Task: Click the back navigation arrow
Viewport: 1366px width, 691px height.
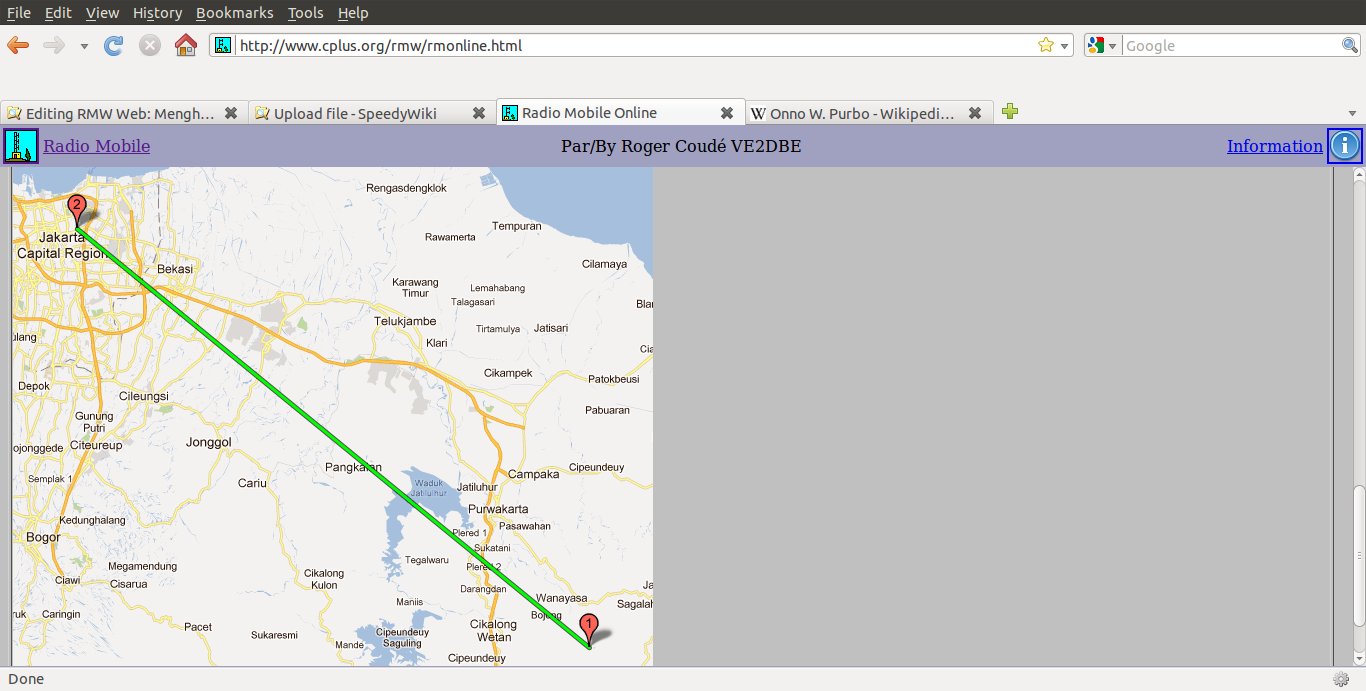Action: tap(19, 45)
